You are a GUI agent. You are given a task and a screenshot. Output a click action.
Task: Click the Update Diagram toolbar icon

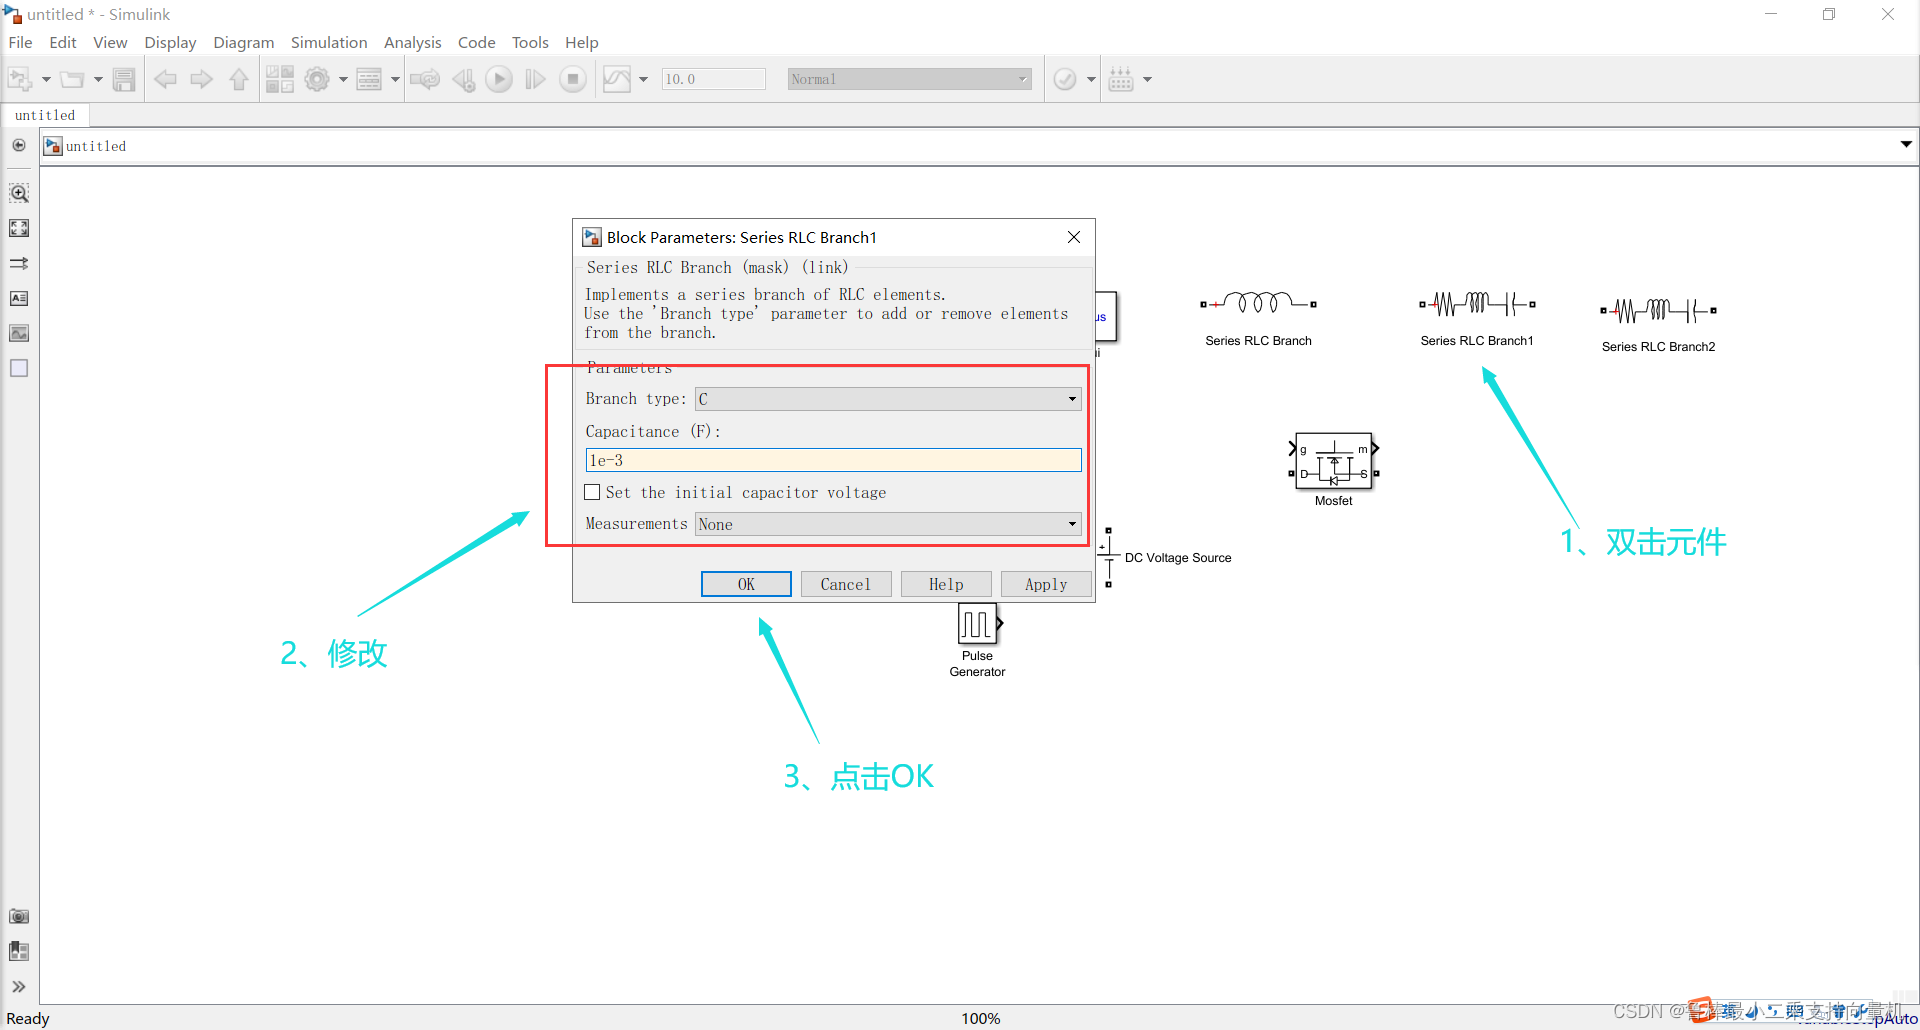coord(425,79)
